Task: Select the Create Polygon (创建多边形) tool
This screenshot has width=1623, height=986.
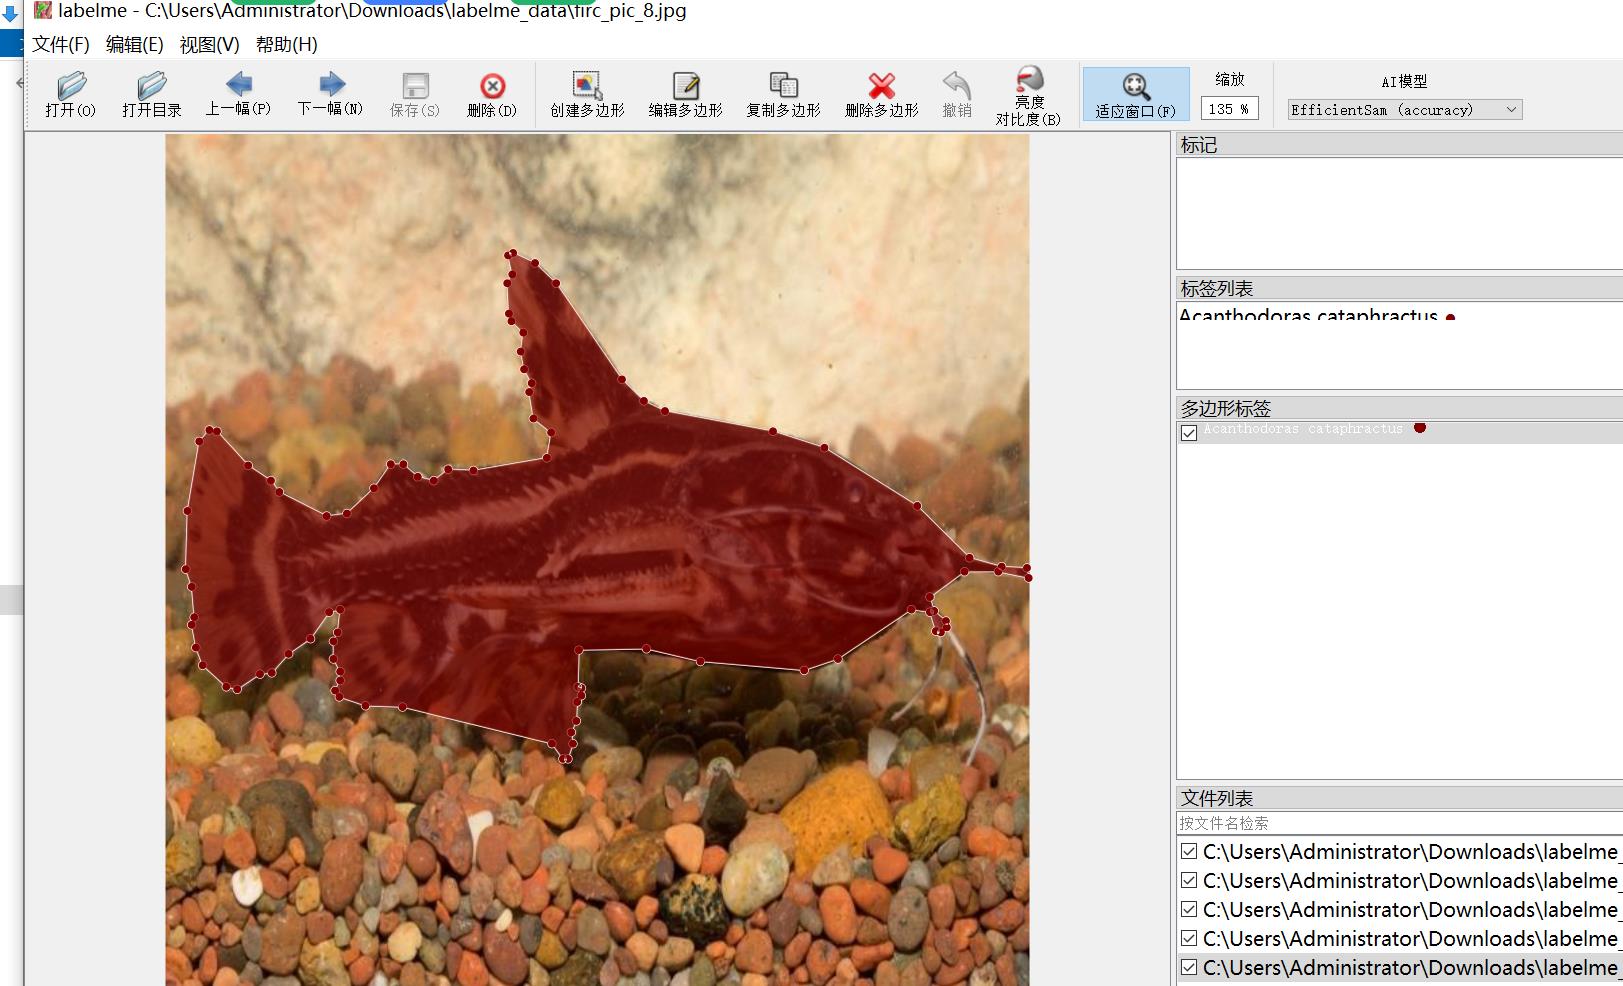Action: [587, 95]
